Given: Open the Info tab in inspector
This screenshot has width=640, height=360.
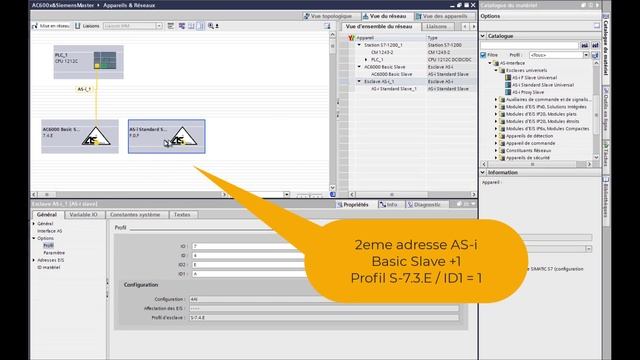Looking at the screenshot, I should point(388,204).
